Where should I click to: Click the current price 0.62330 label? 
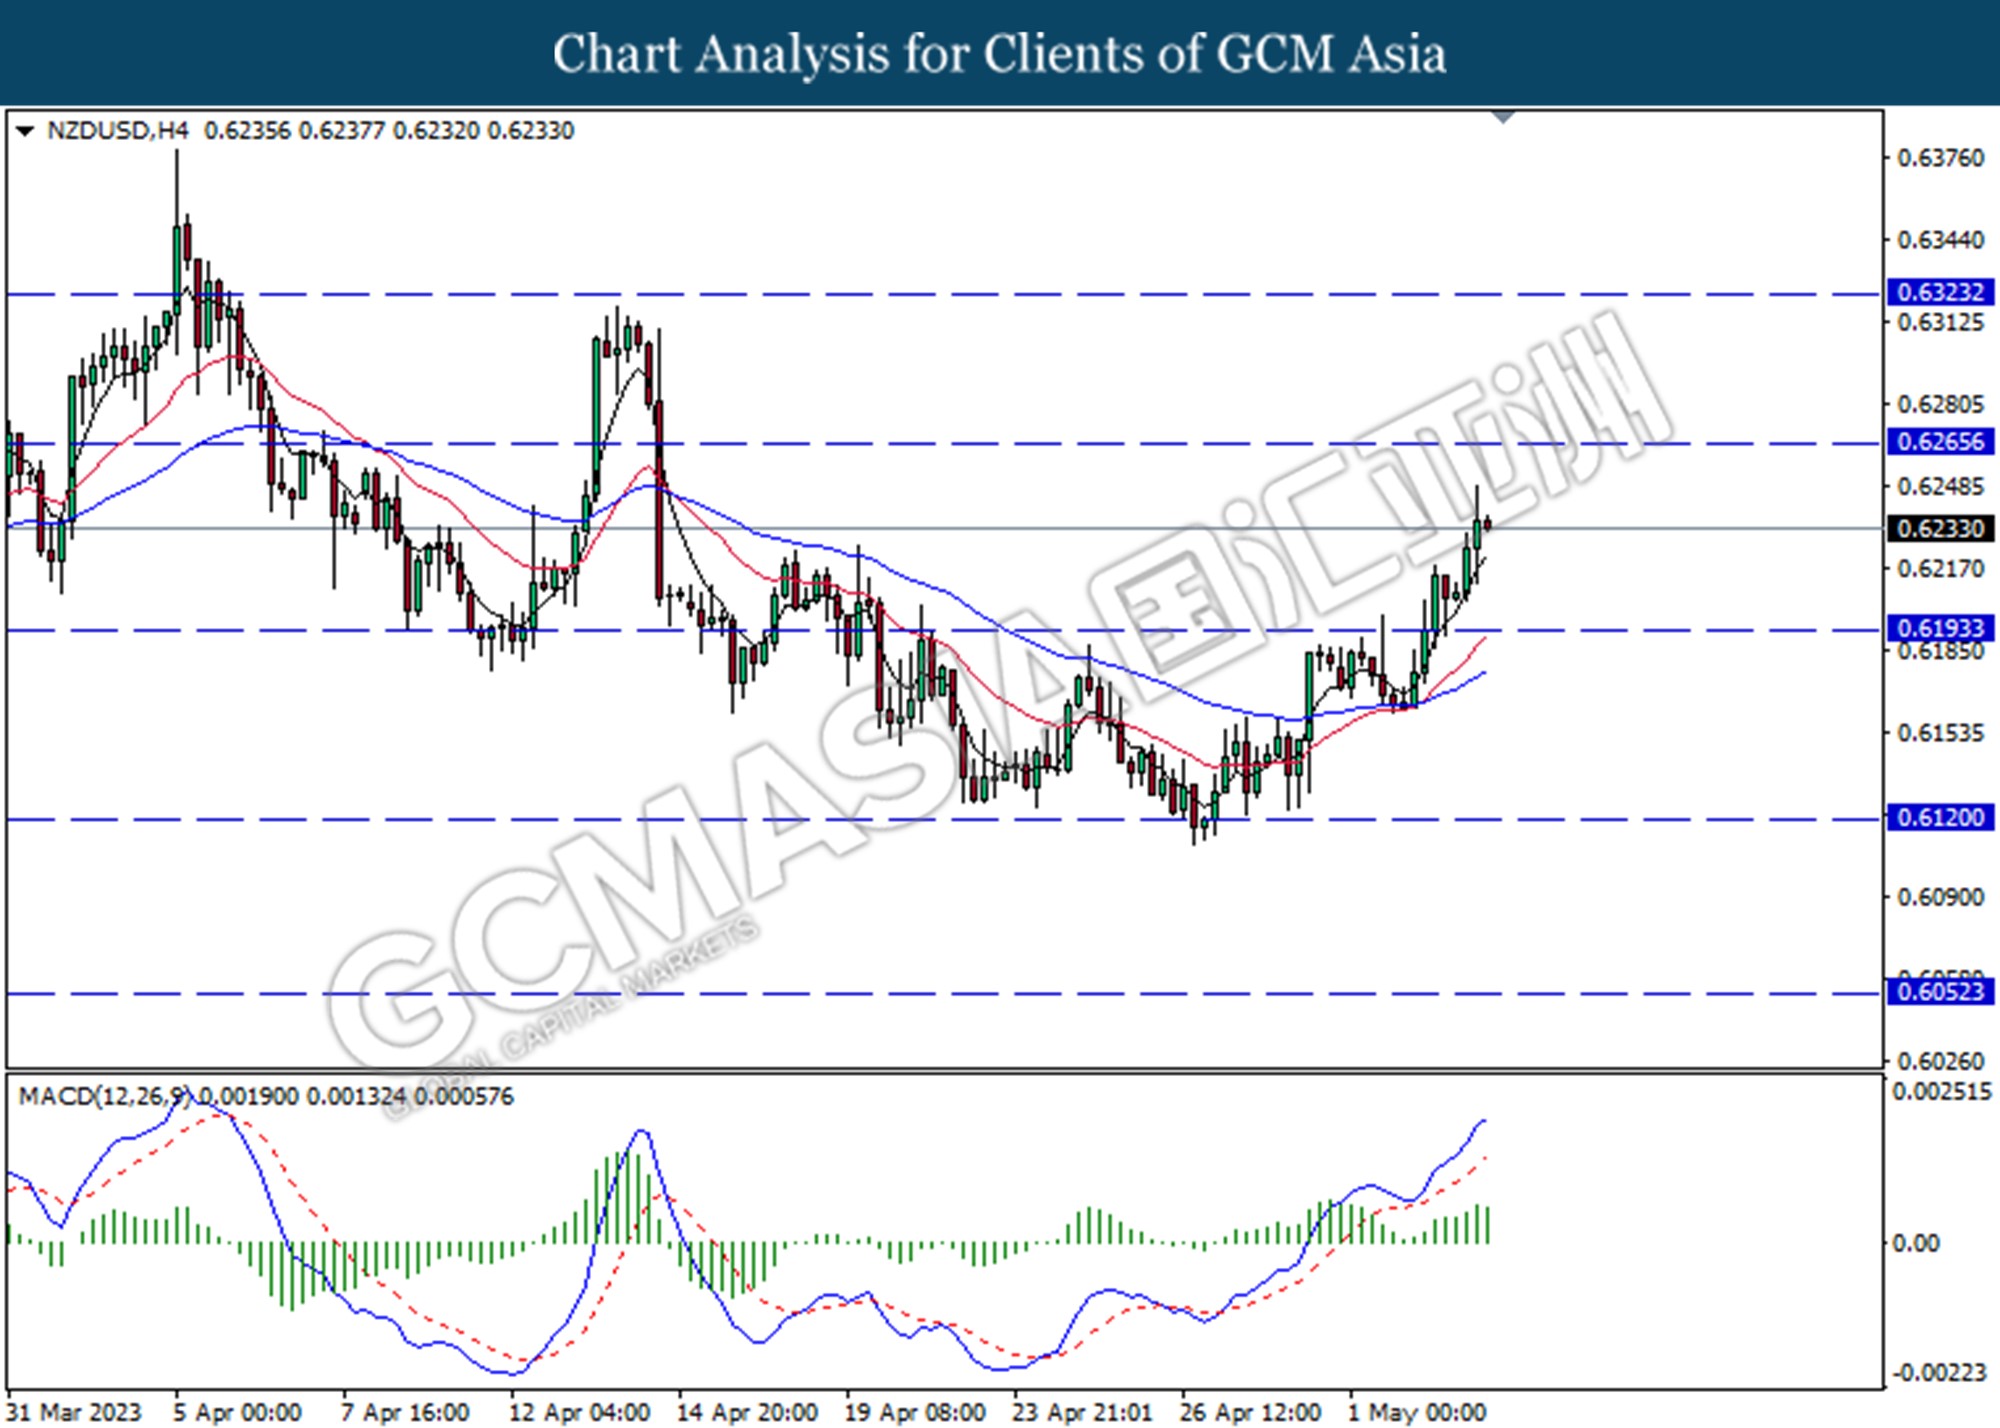pos(1939,528)
